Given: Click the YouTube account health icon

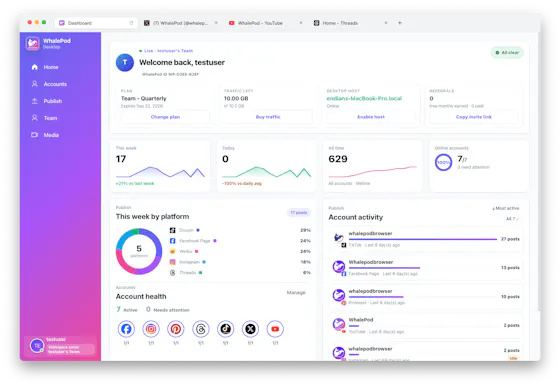Looking at the screenshot, I should coord(275,329).
